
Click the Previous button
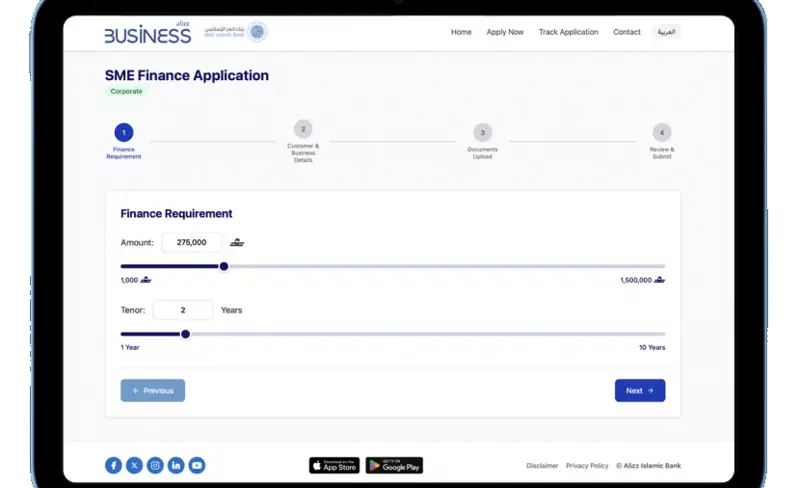pos(153,391)
